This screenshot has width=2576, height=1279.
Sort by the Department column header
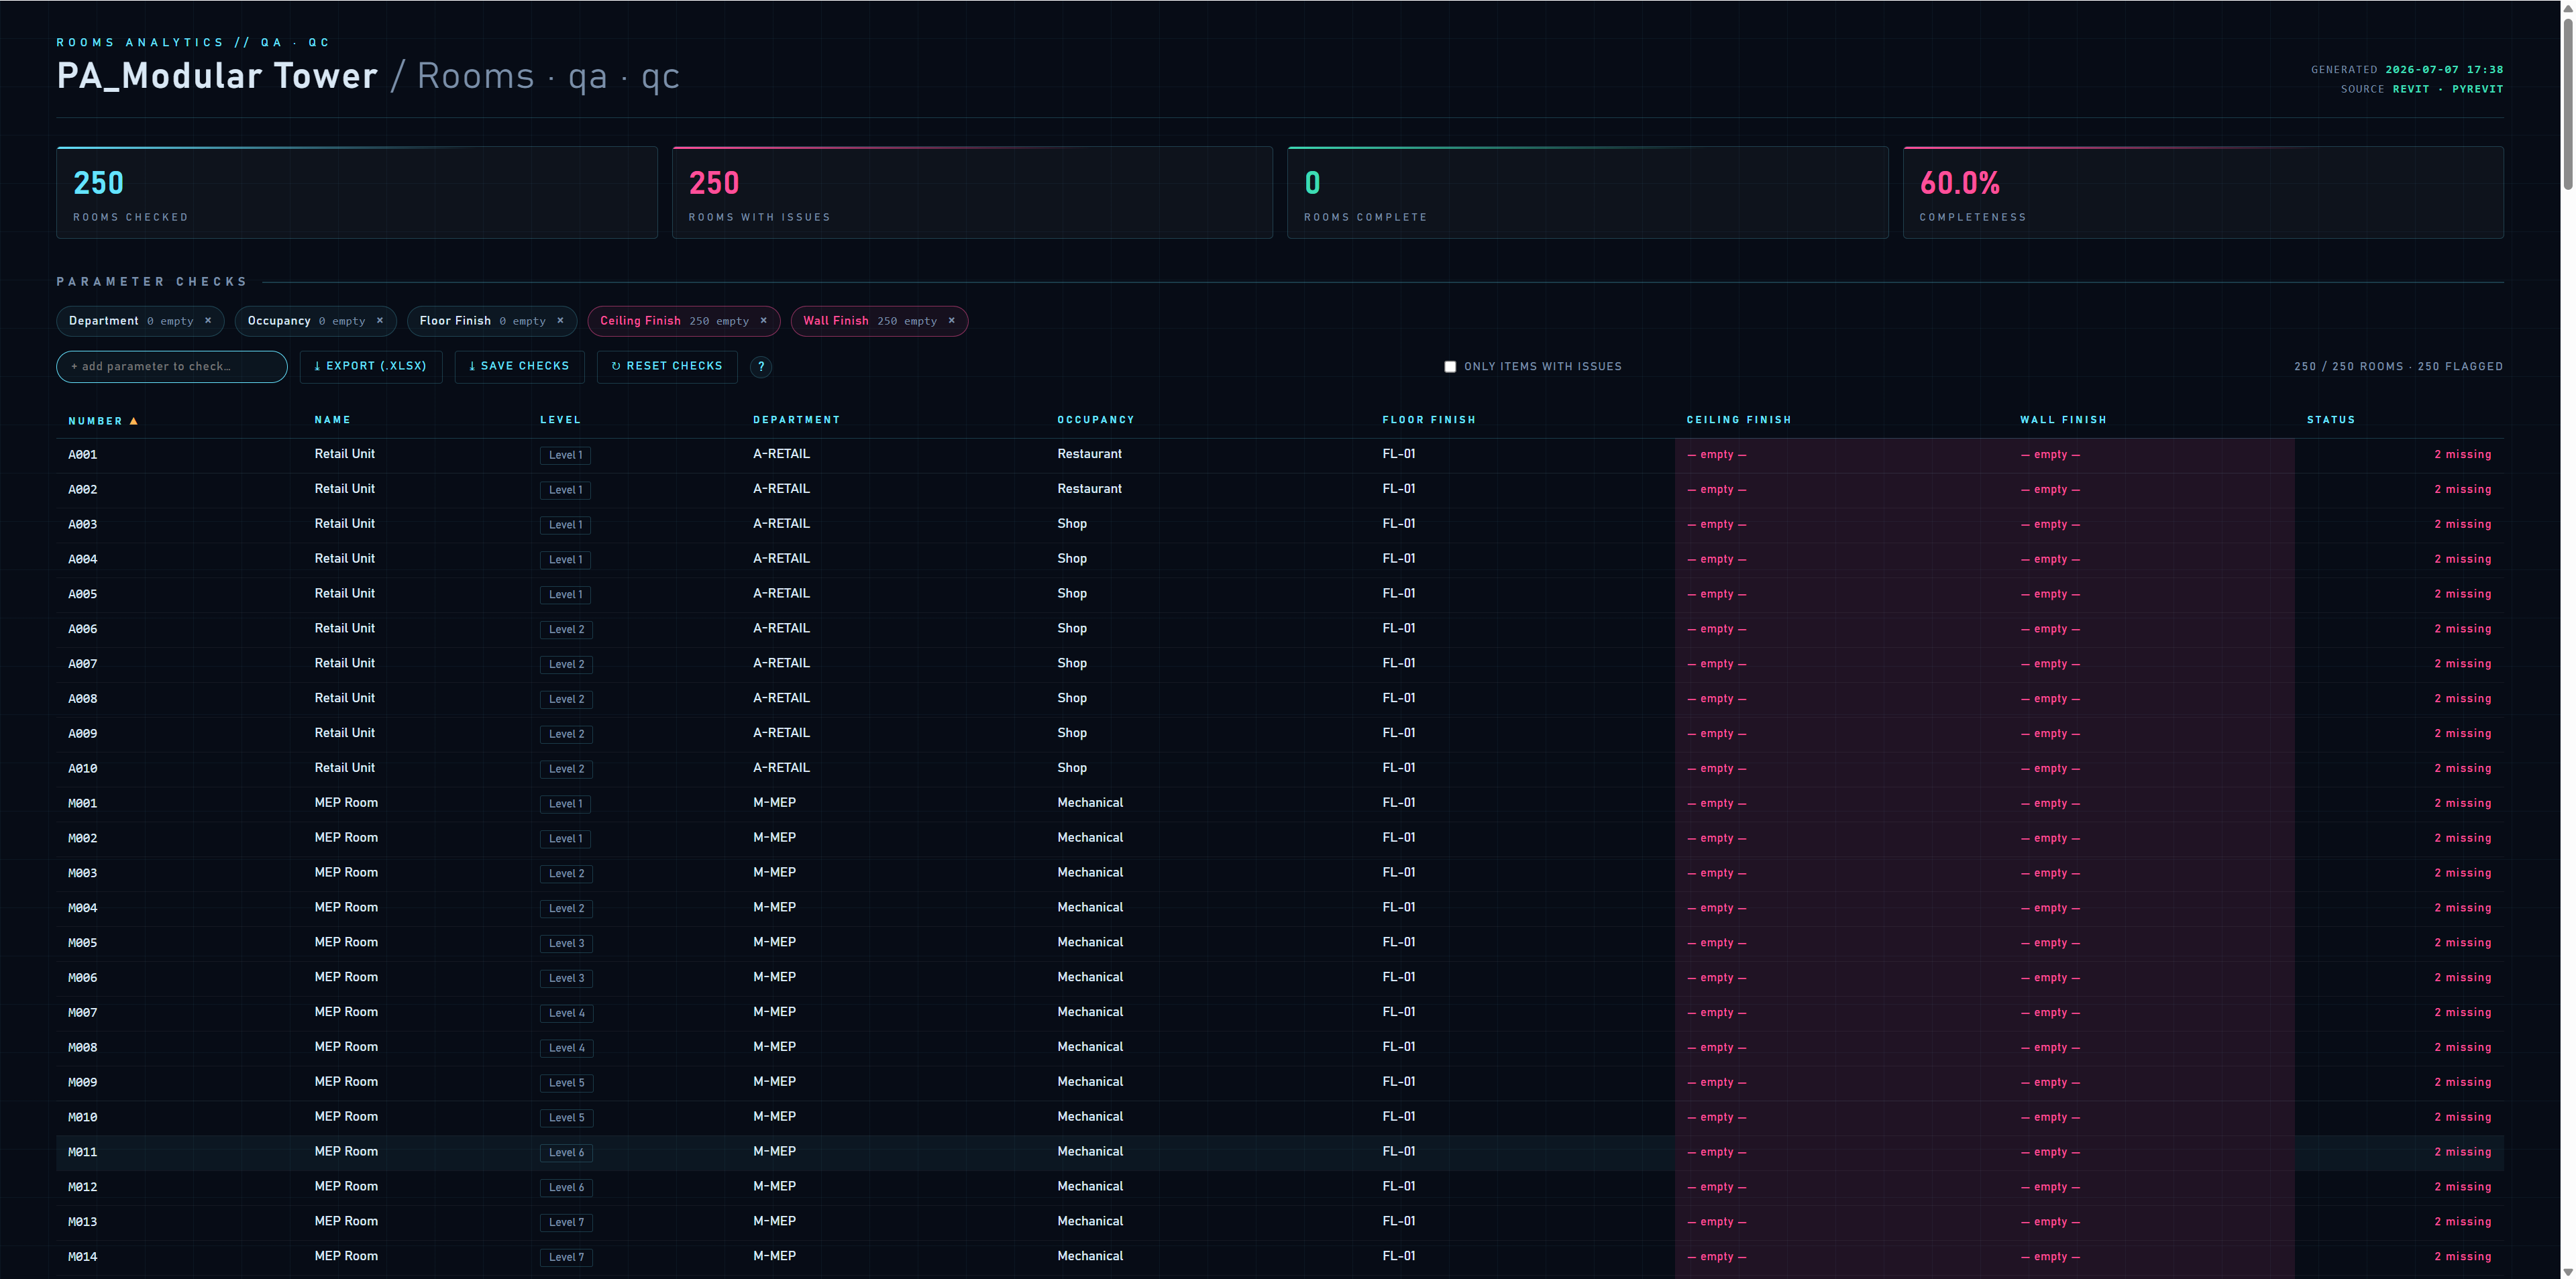(x=796, y=420)
